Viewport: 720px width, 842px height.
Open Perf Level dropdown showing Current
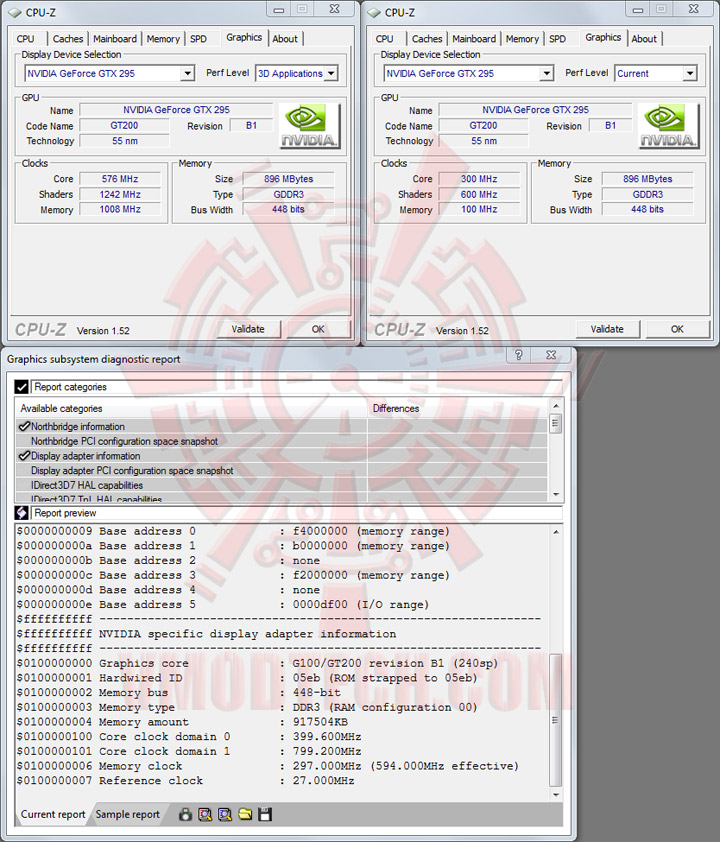690,73
